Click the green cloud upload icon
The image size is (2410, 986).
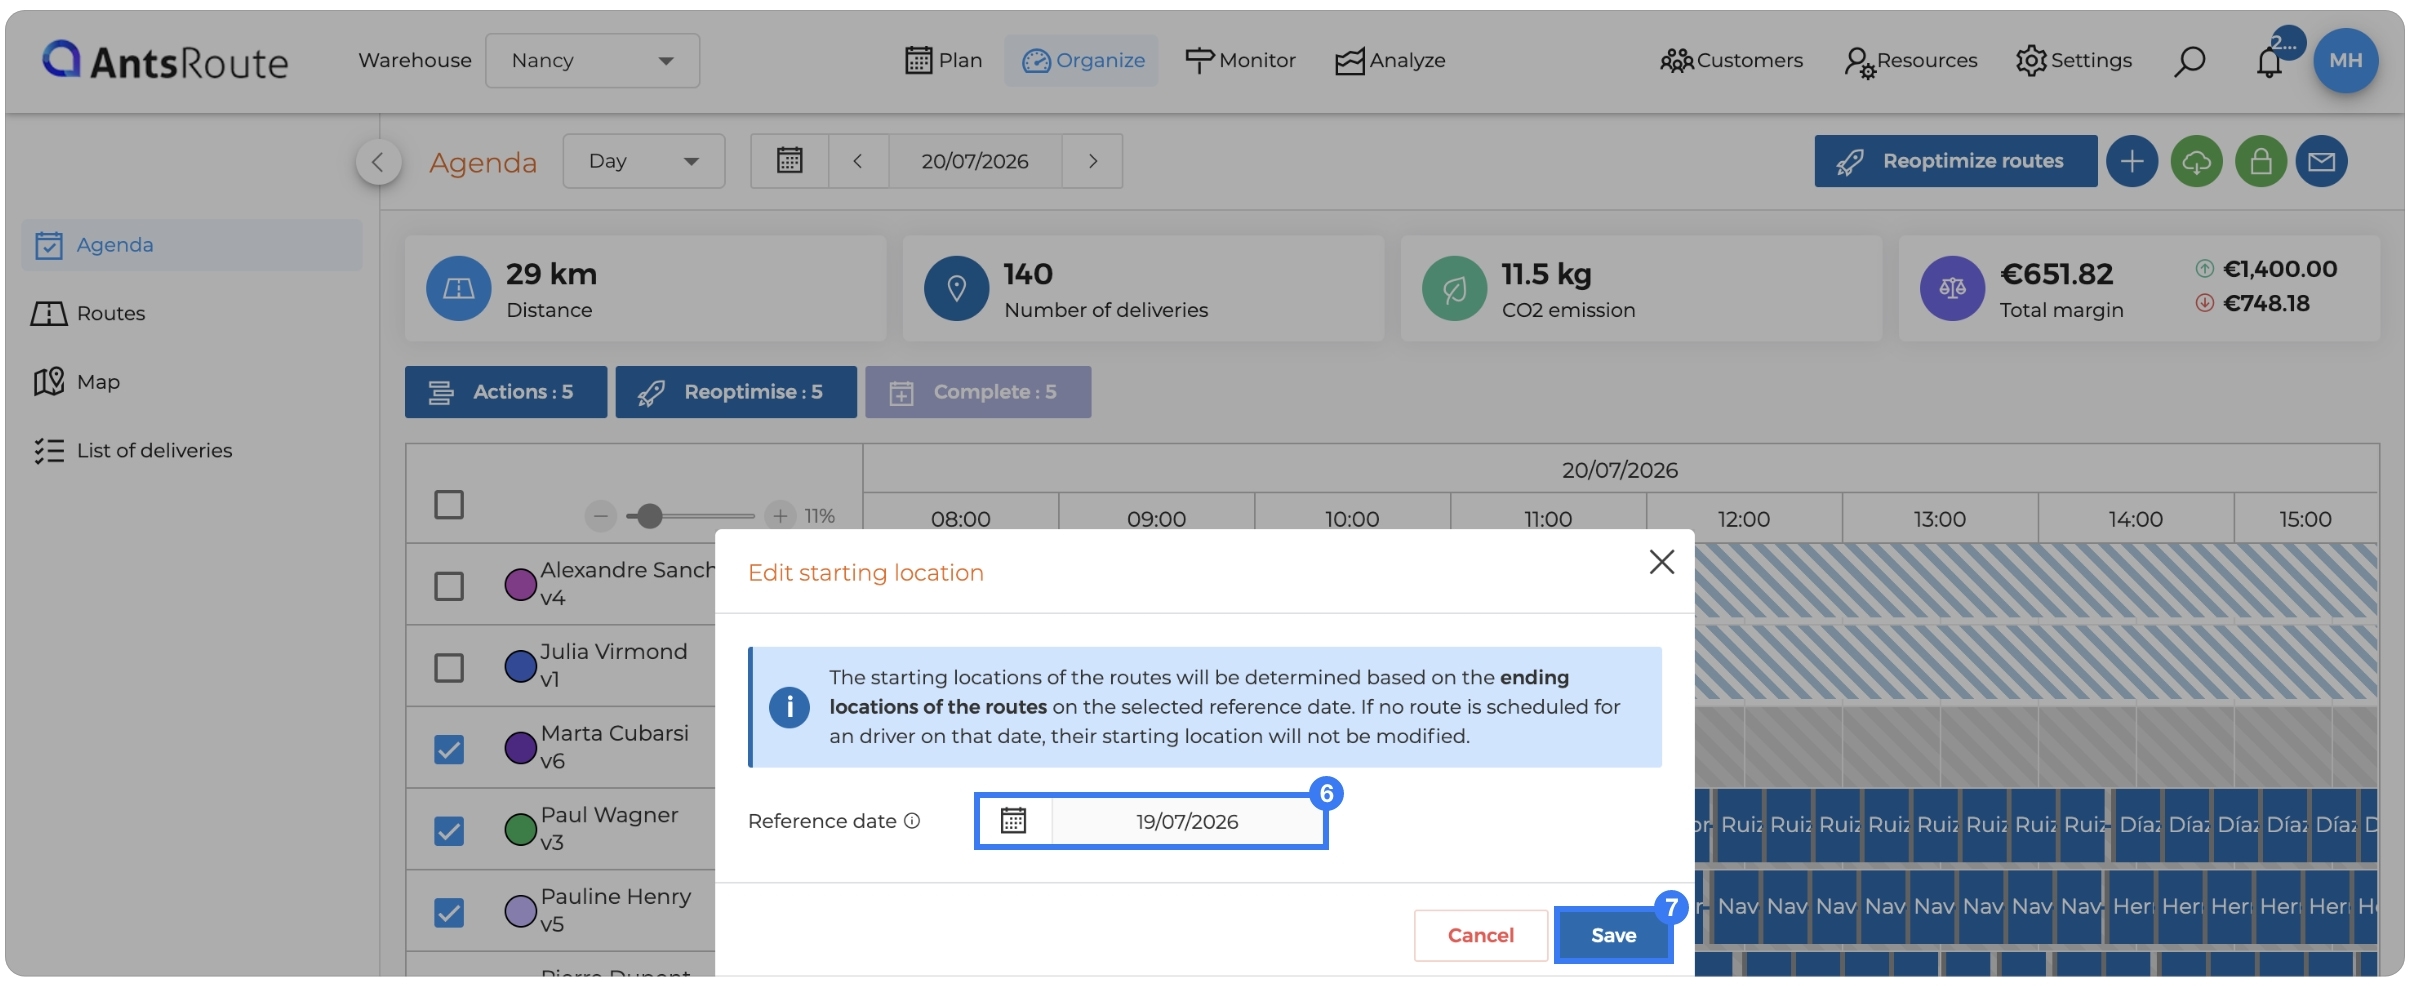(x=2196, y=161)
